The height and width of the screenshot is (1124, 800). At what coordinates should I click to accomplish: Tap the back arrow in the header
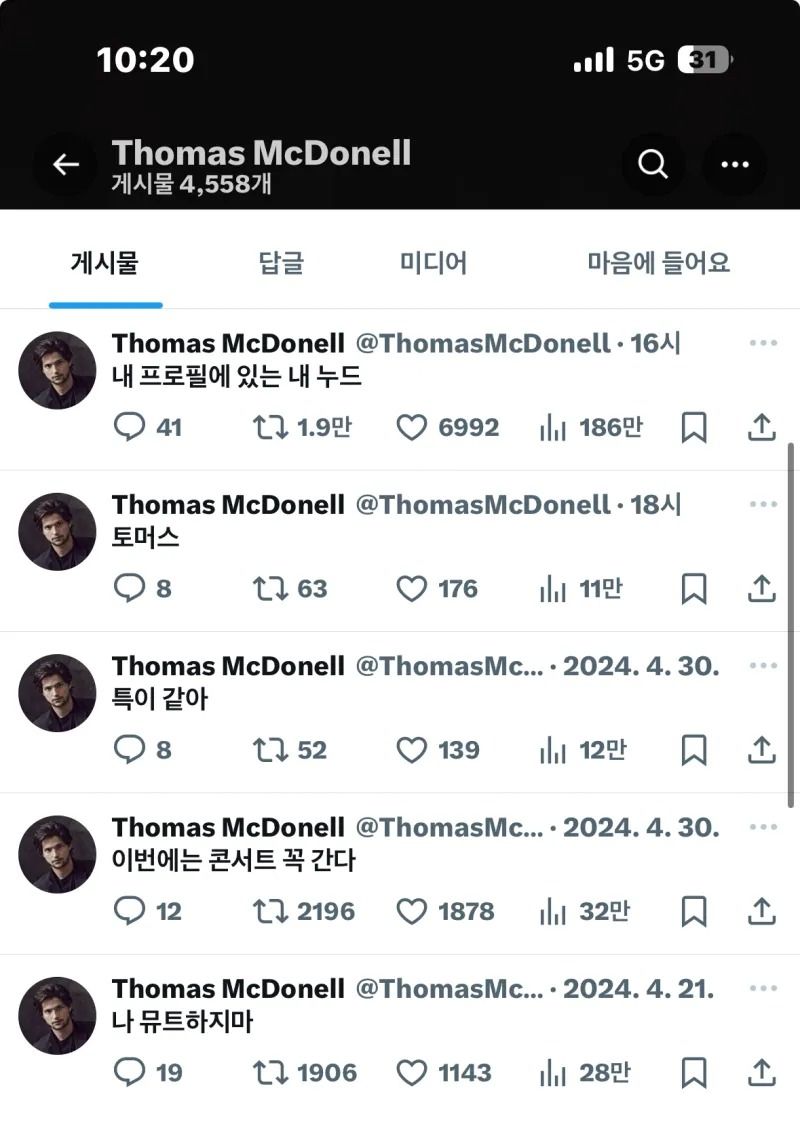[66, 165]
